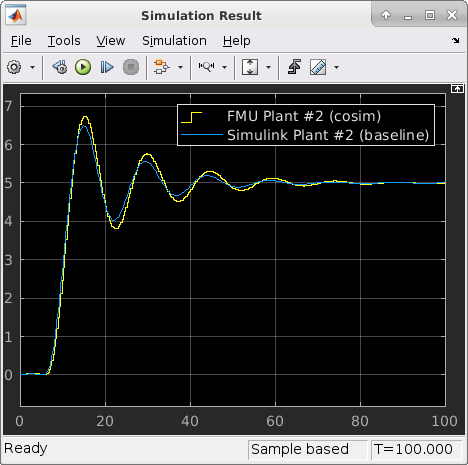Click the gray Stop simulation button

[131, 67]
